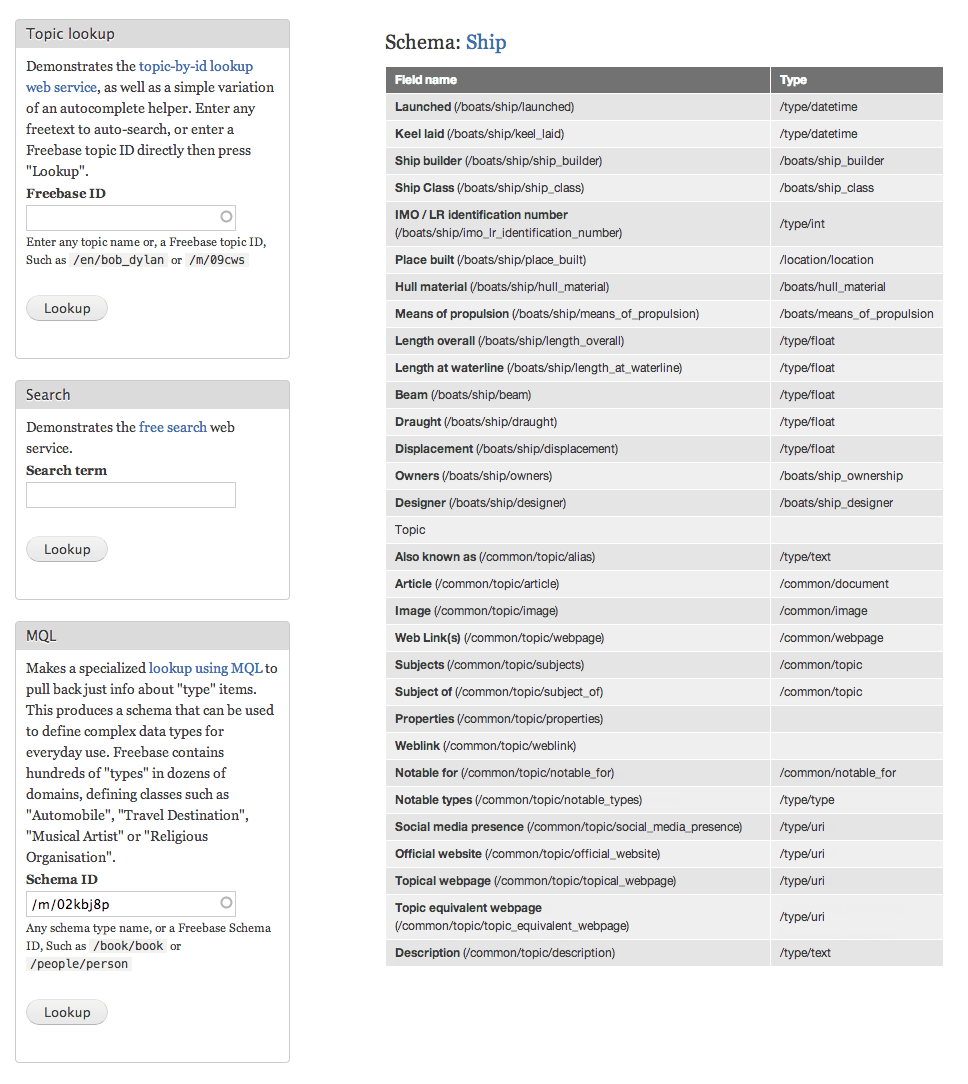
Task: Open the "free search" web service link
Action: tap(173, 427)
